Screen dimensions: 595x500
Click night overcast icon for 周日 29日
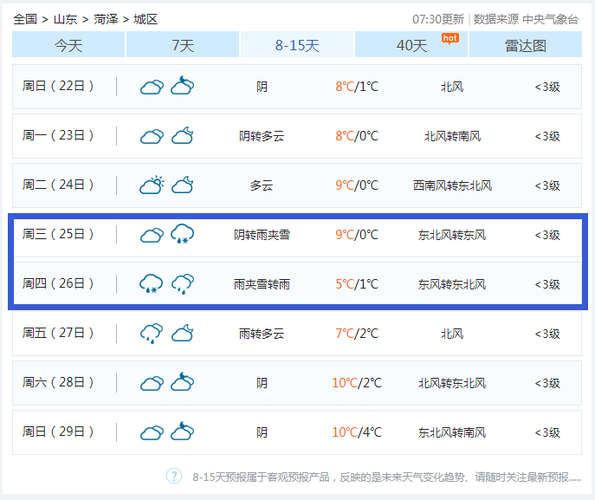pos(182,431)
